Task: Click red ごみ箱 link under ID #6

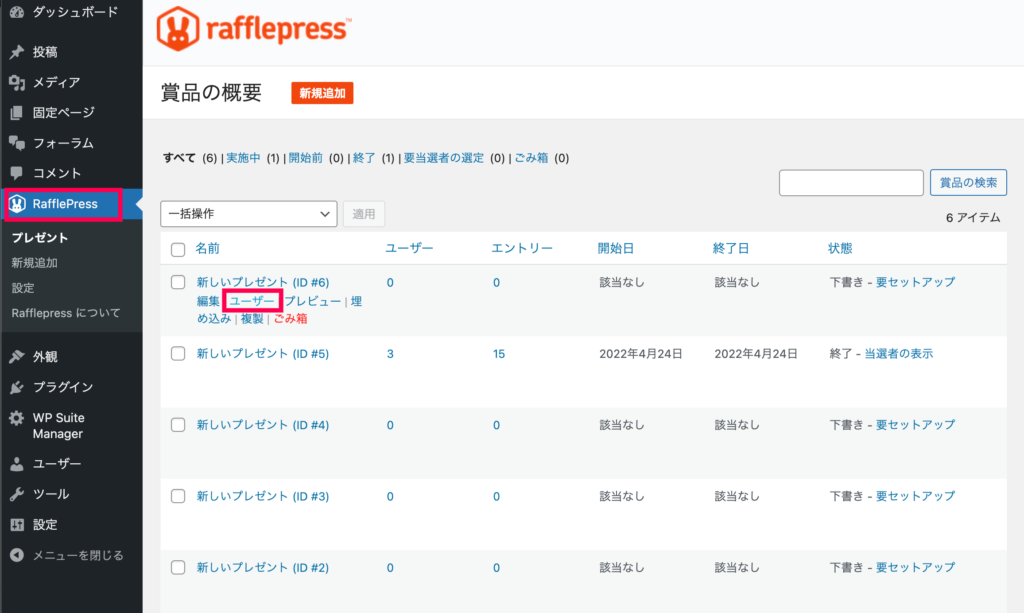Action: [x=290, y=319]
